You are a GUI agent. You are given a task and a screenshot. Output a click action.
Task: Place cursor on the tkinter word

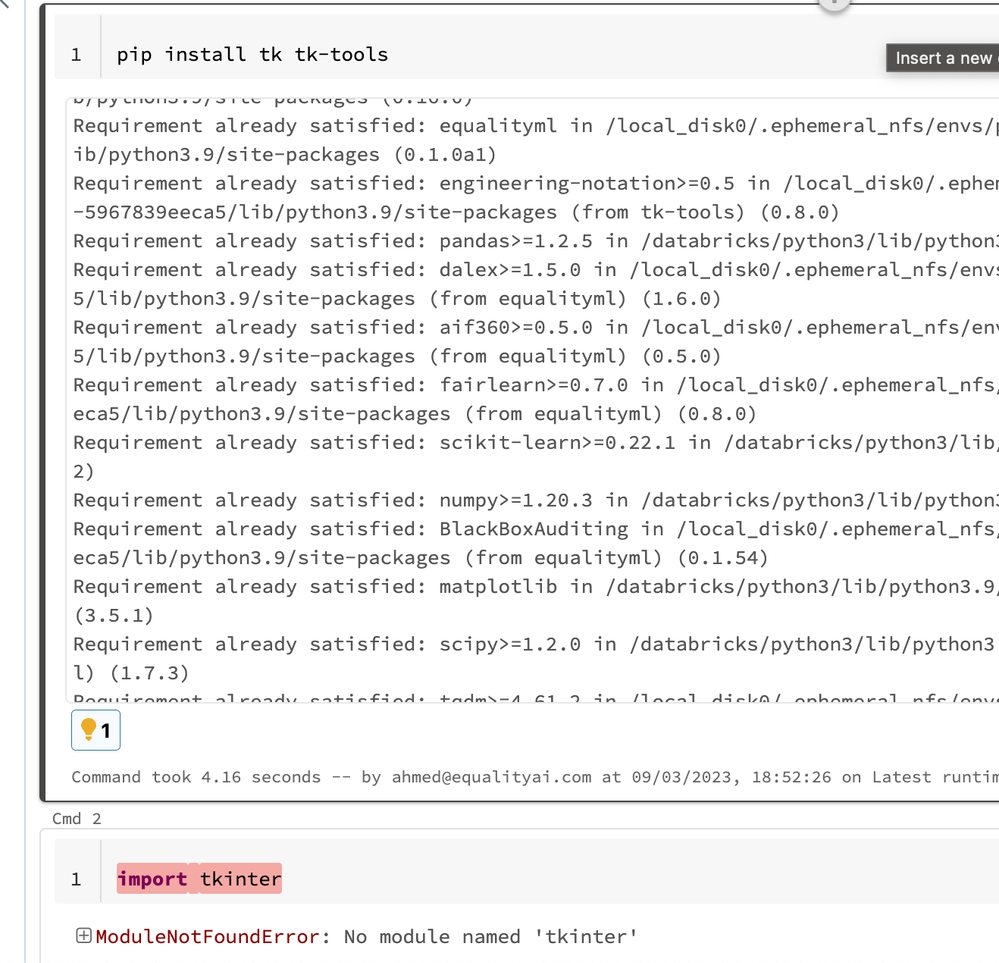pos(240,879)
